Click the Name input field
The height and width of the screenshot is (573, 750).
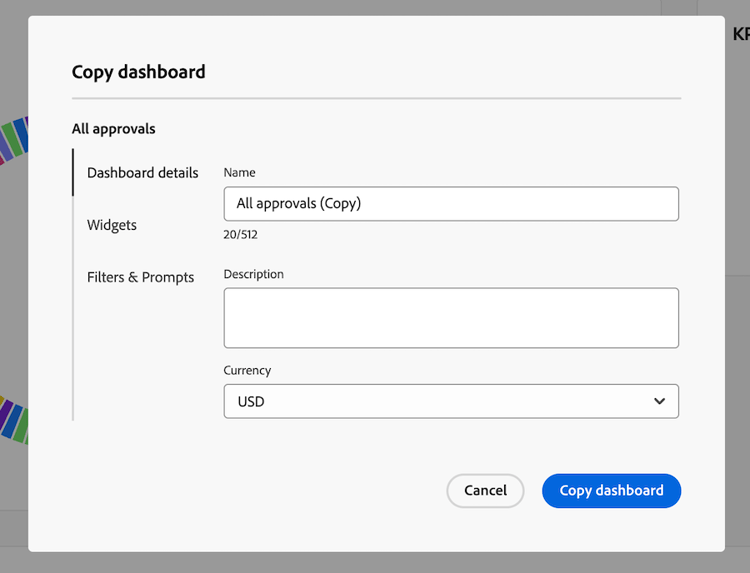pos(451,204)
